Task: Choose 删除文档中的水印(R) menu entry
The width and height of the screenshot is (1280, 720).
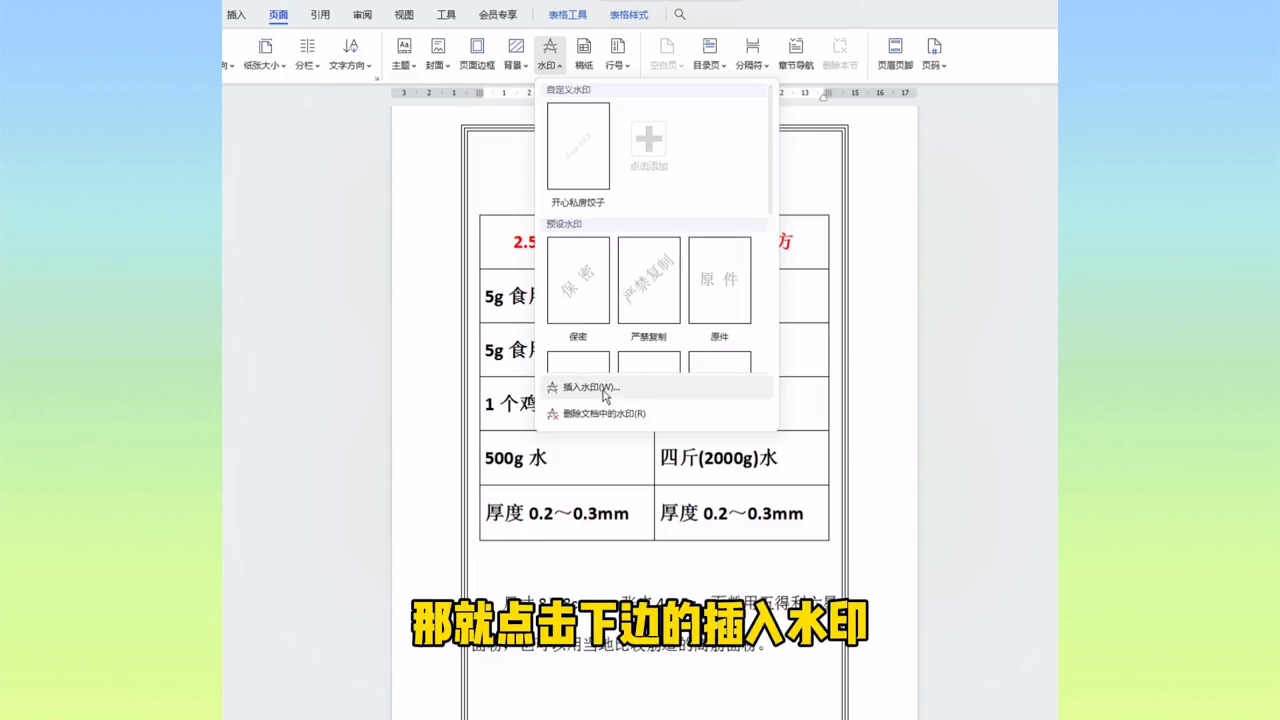Action: pos(657,413)
